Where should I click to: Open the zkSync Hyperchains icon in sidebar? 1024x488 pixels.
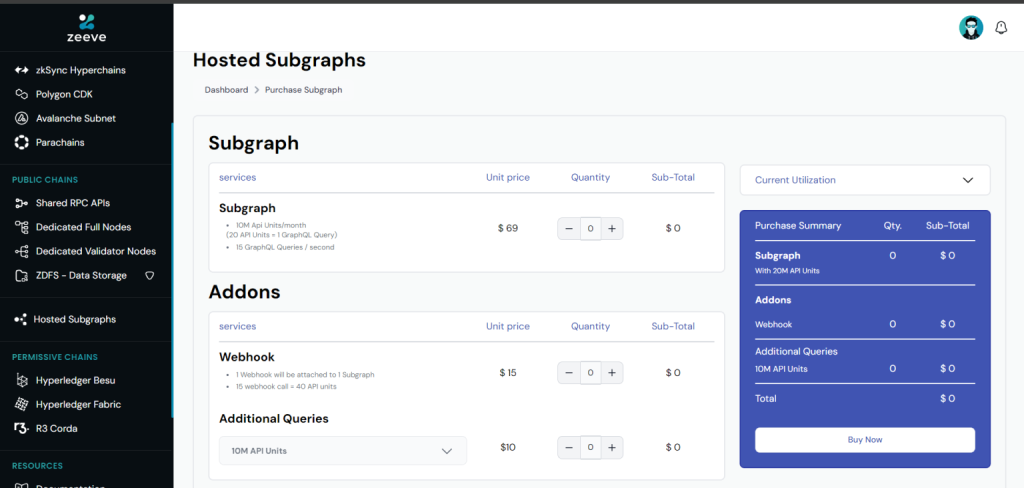[22, 70]
